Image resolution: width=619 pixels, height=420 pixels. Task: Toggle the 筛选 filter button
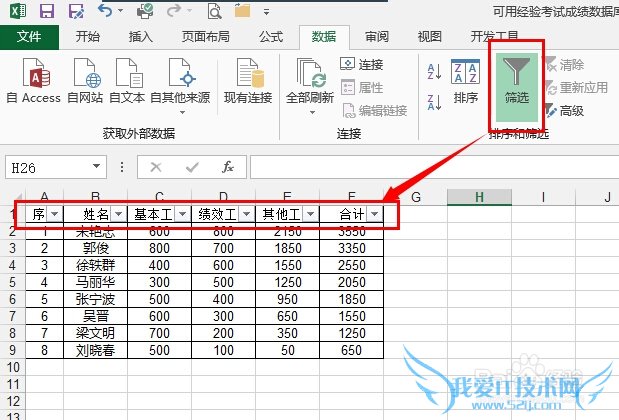tap(516, 87)
